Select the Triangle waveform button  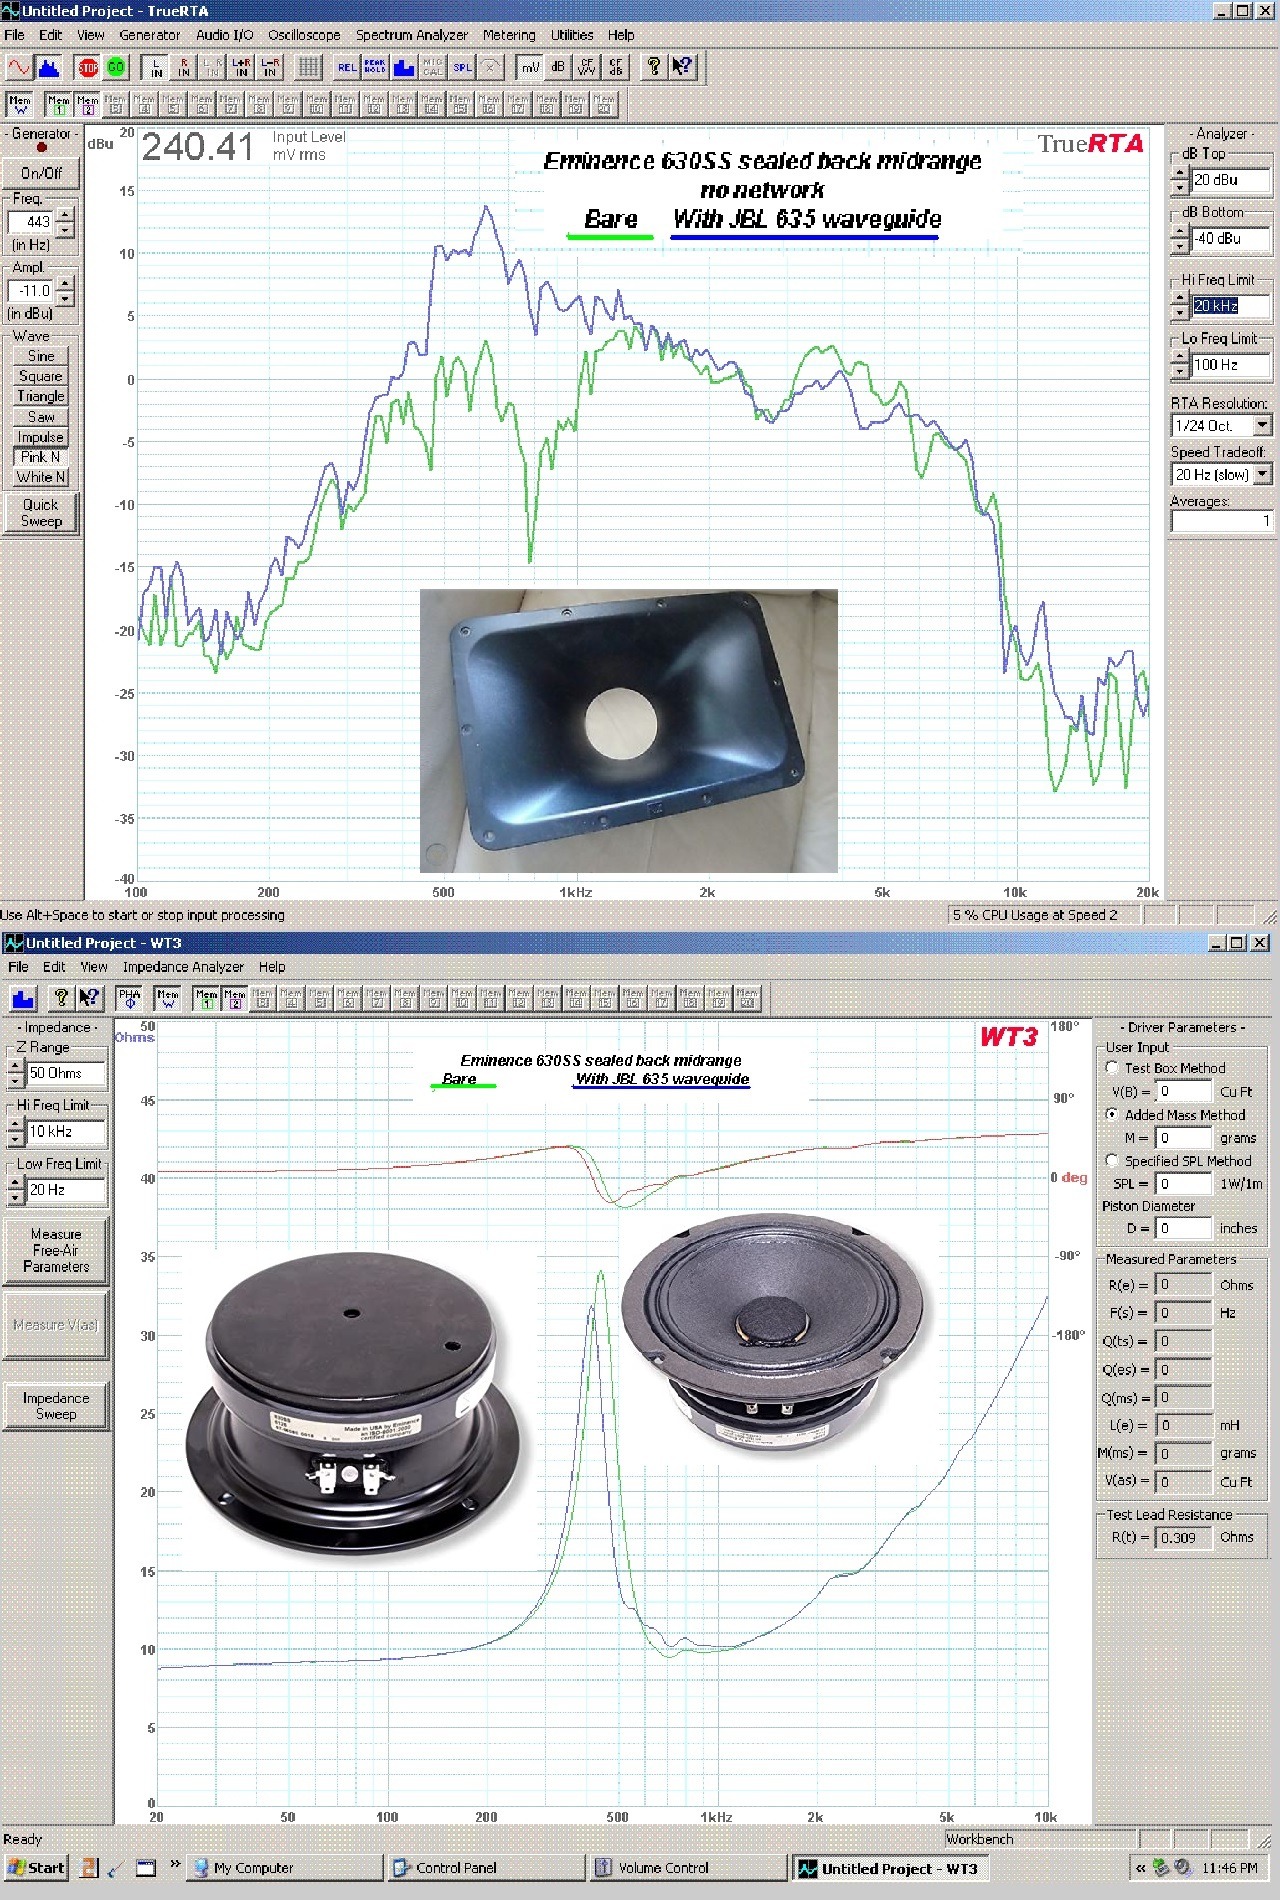click(x=41, y=396)
